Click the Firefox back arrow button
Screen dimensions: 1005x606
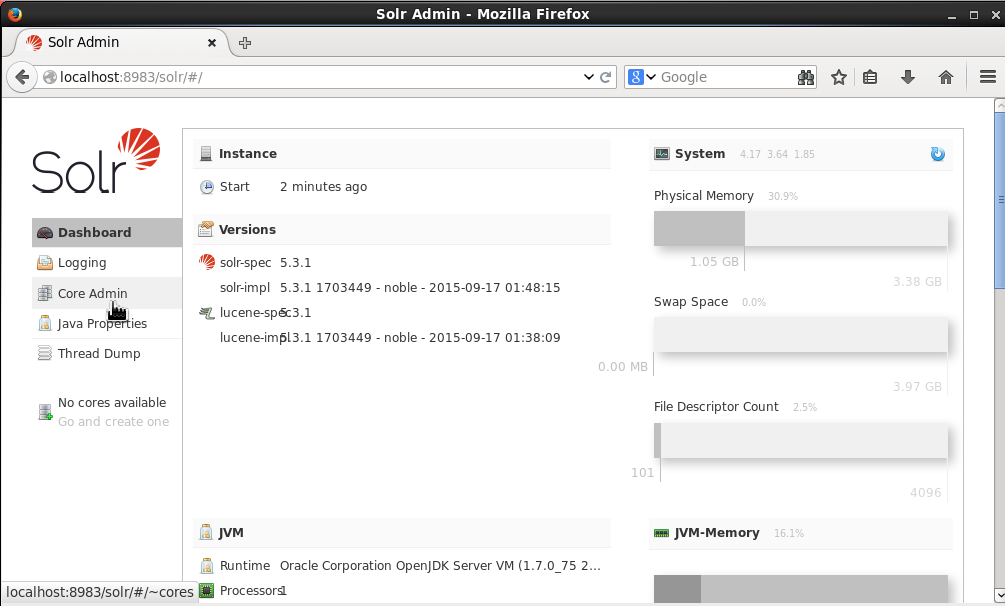22,78
